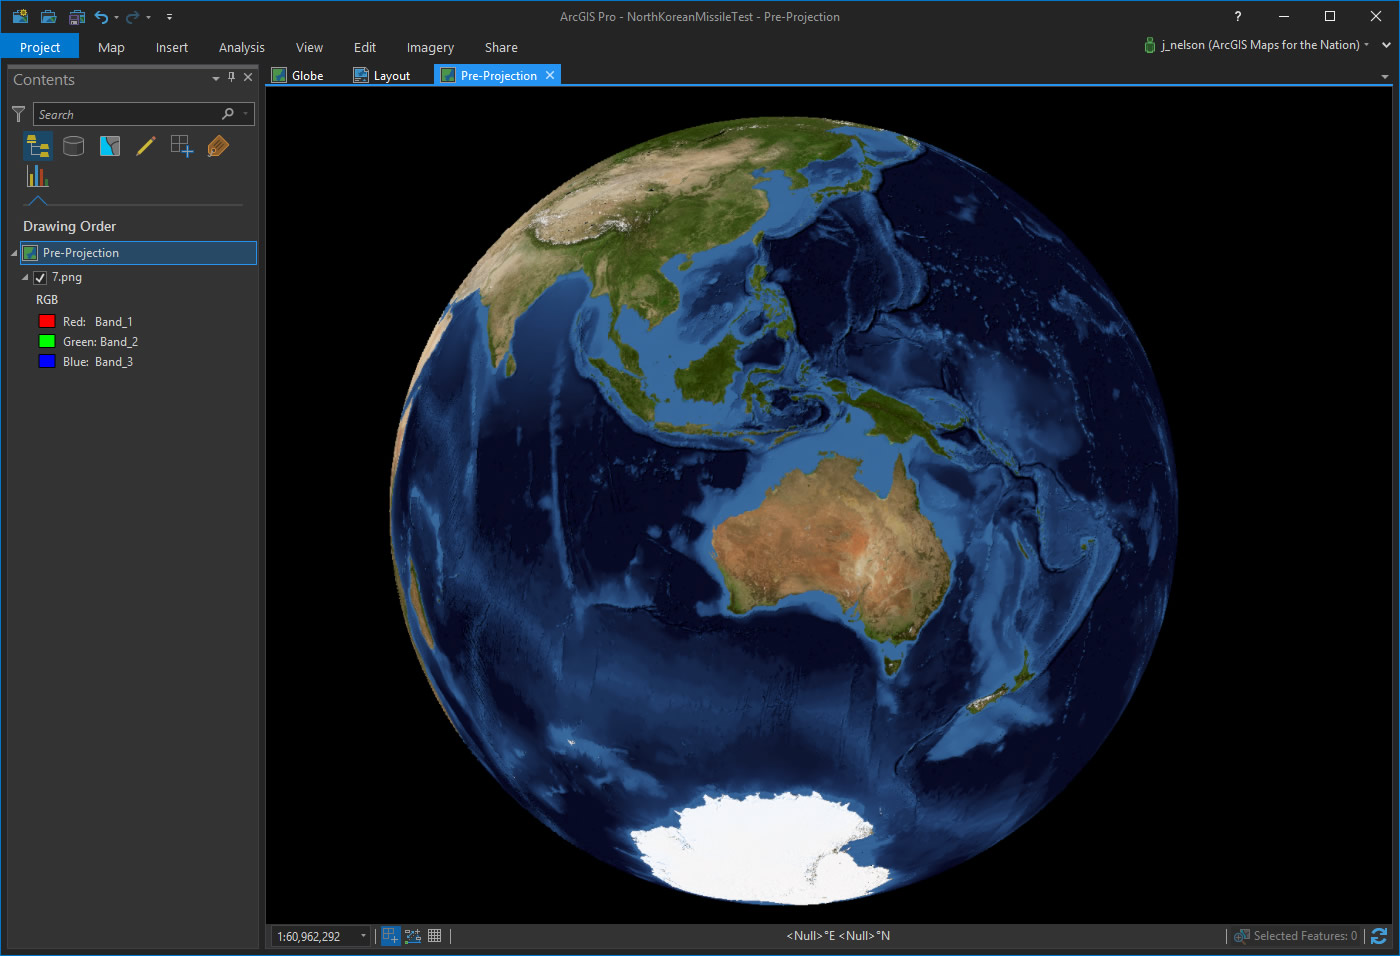Screen dimensions: 1400x956
Task: Toggle auto-hide pin on Contents pane
Action: point(231,78)
